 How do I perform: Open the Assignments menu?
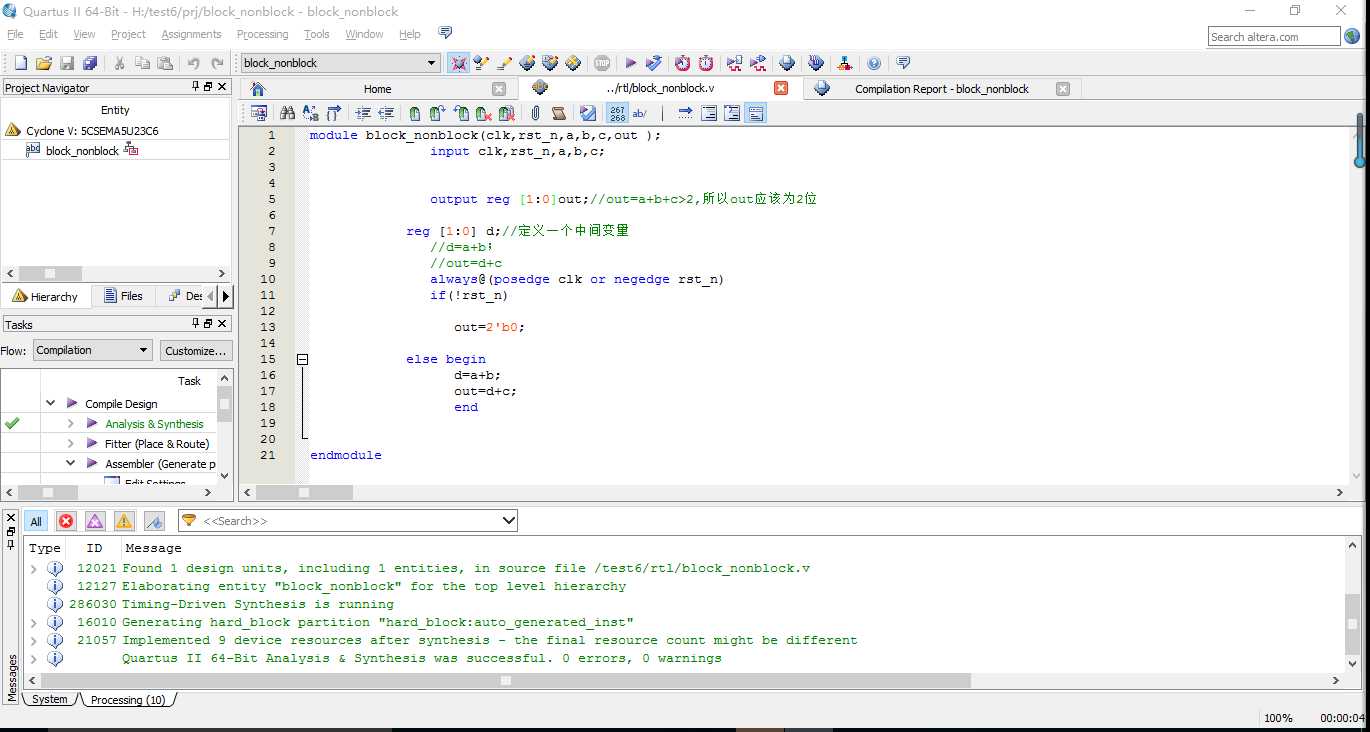pyautogui.click(x=191, y=34)
